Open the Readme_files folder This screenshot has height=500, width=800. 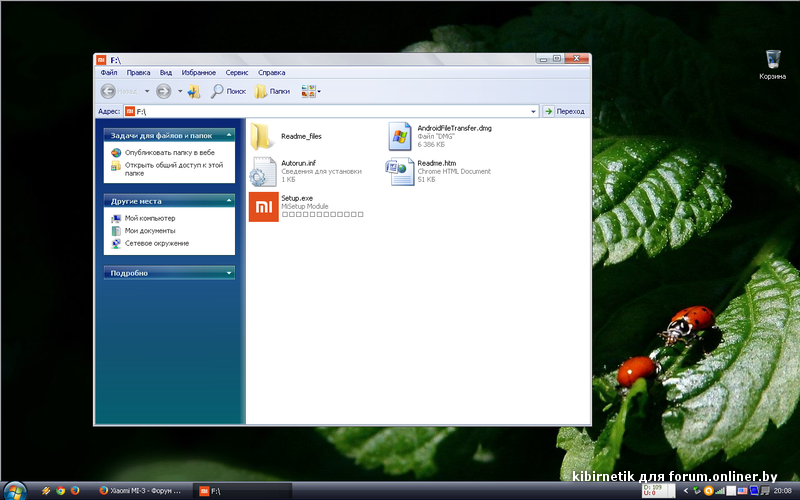tap(264, 136)
